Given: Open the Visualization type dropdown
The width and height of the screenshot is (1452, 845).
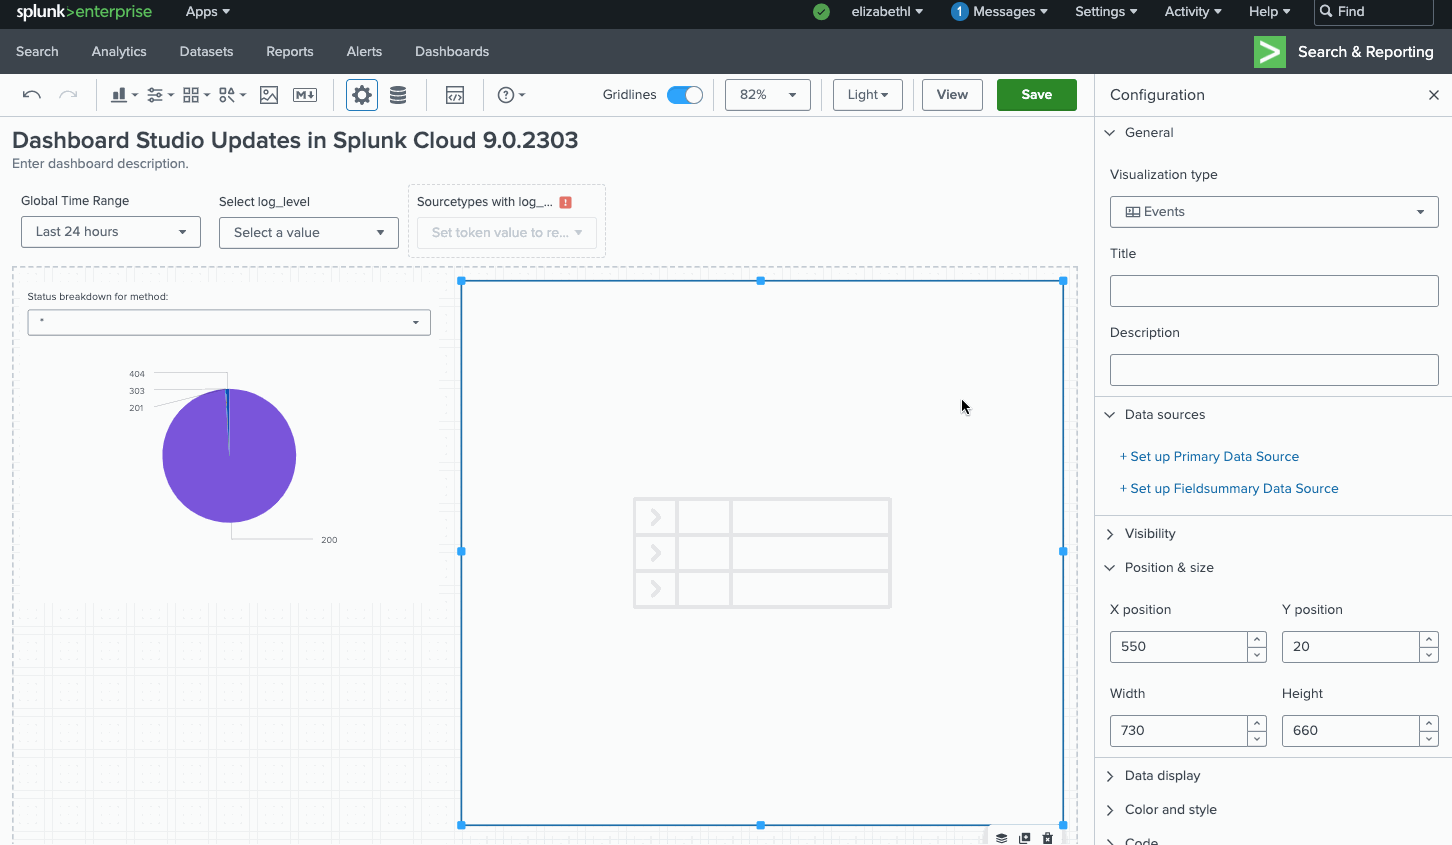Looking at the screenshot, I should pos(1273,212).
